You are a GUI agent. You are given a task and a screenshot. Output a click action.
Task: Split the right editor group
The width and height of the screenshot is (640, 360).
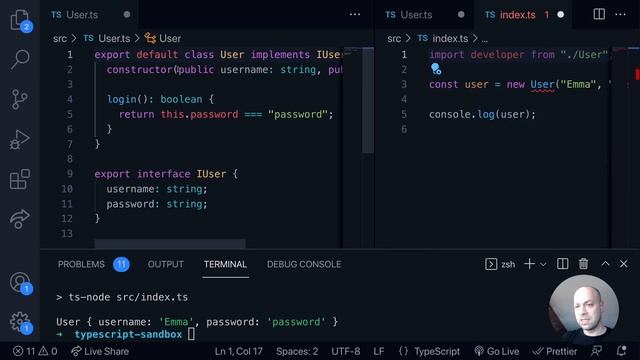pyautogui.click(x=599, y=14)
